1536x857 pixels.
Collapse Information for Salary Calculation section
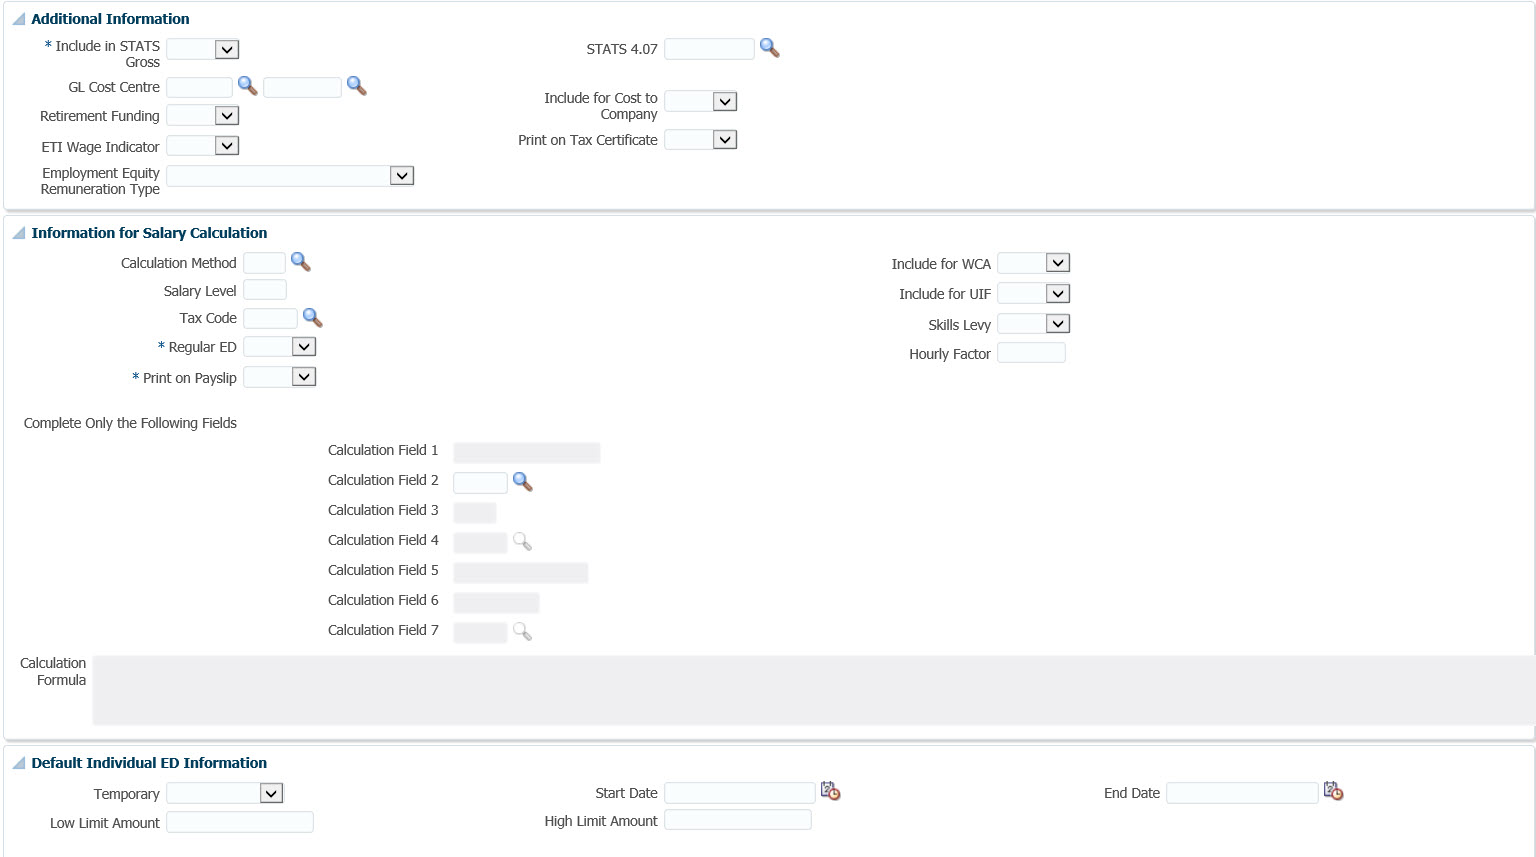tap(18, 233)
